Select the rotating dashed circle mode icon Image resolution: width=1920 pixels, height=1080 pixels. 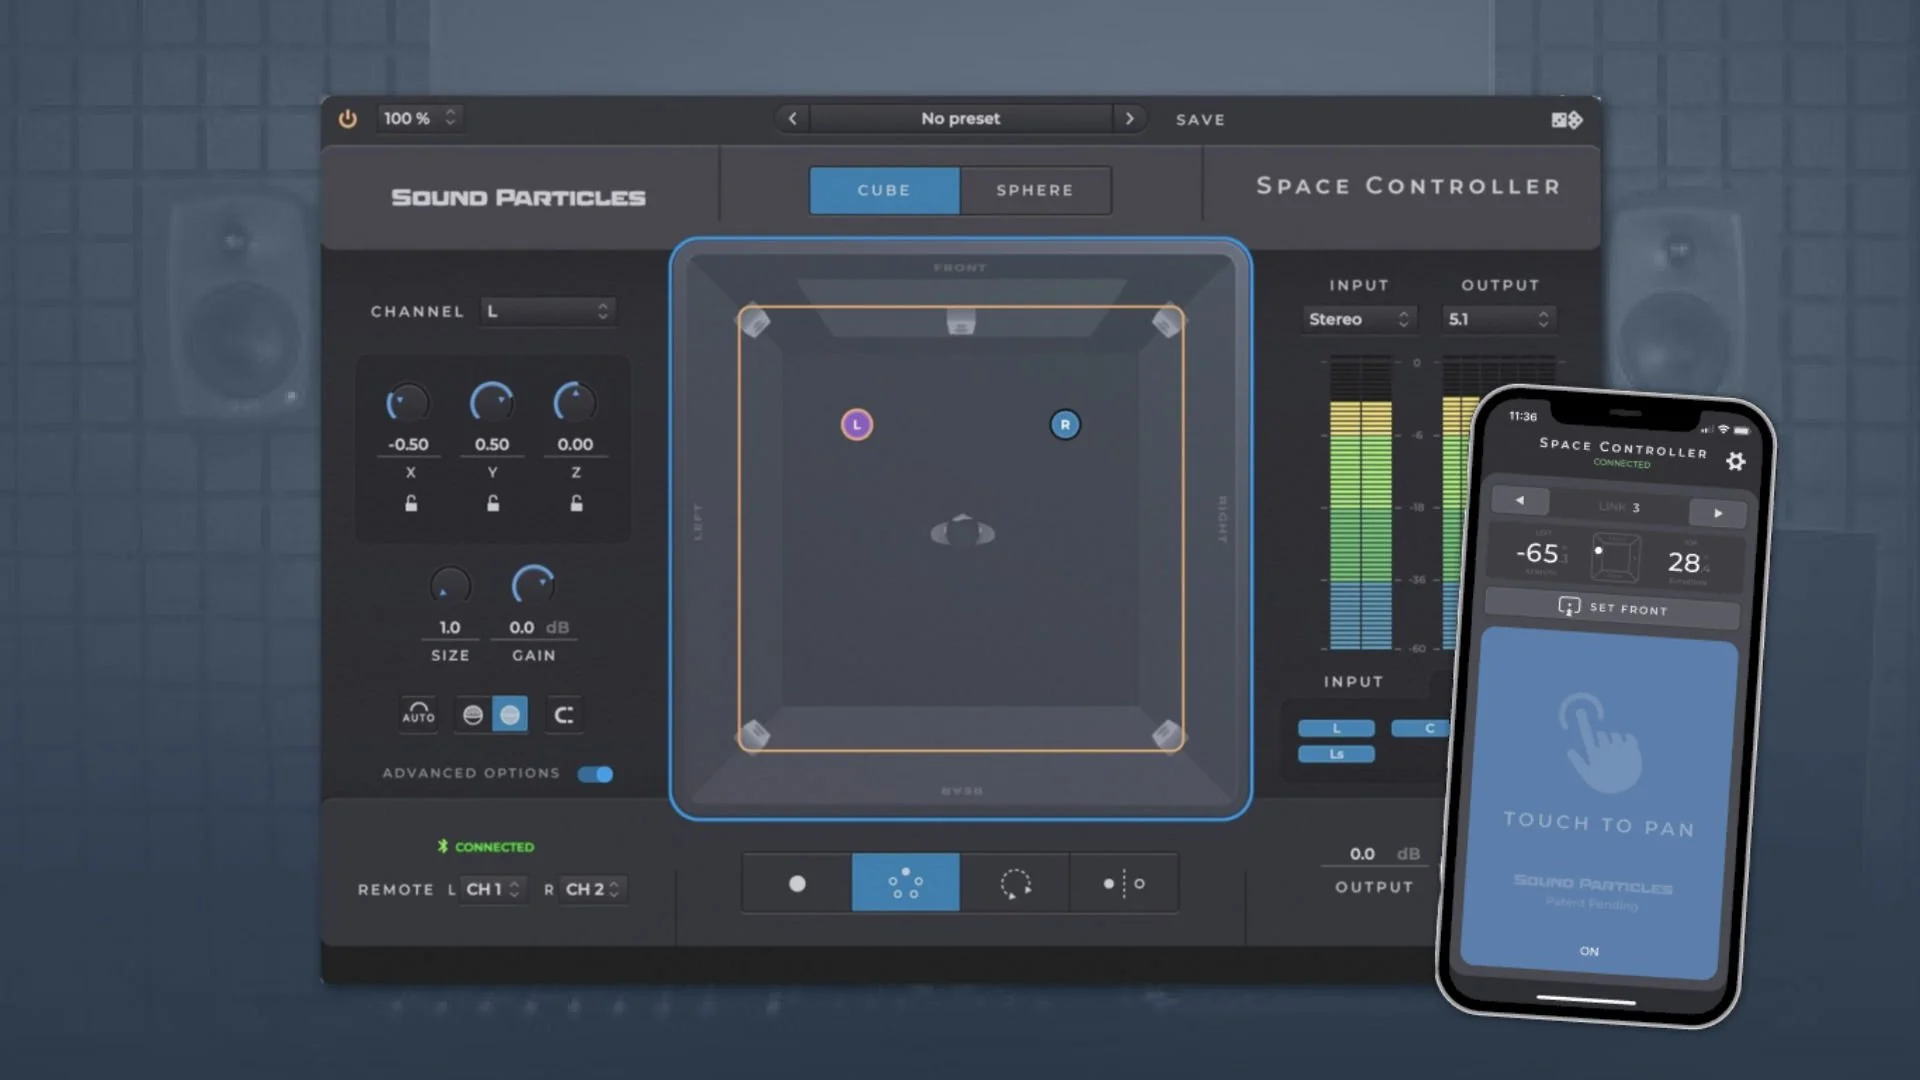[x=1014, y=884]
